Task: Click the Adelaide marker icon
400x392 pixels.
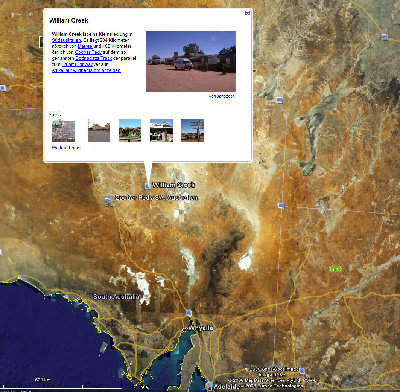Action: click(x=209, y=386)
